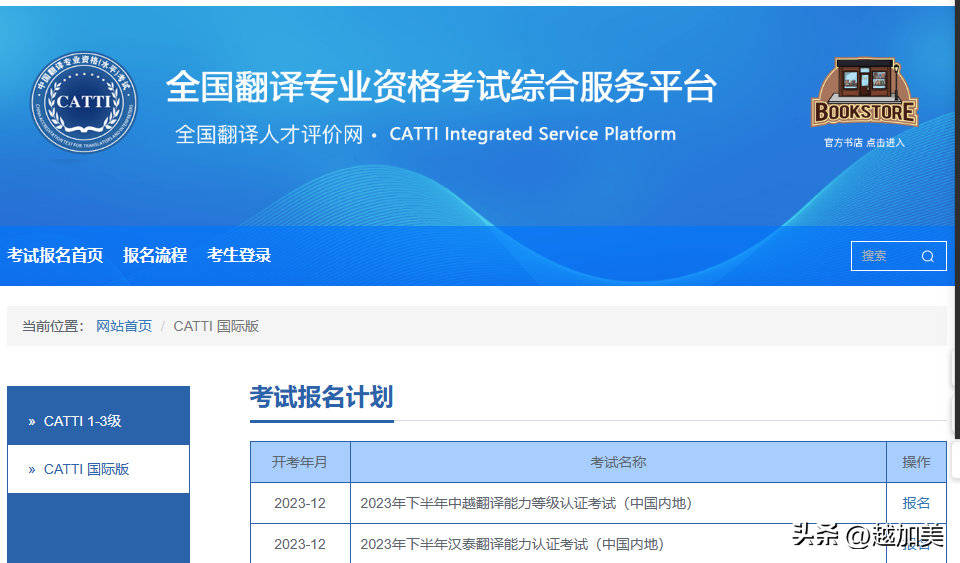
Task: Follow the 网站首页 breadcrumb link
Action: (x=124, y=326)
